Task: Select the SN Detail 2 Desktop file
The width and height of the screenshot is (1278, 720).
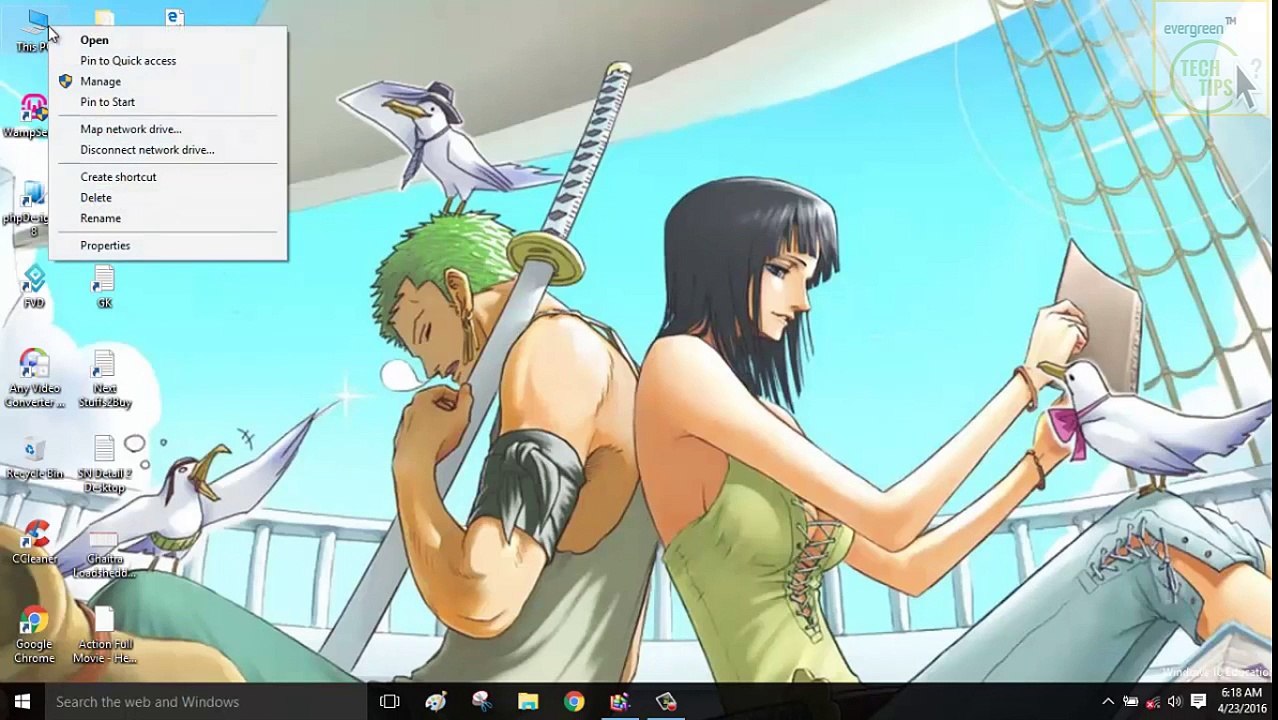Action: [x=104, y=465]
